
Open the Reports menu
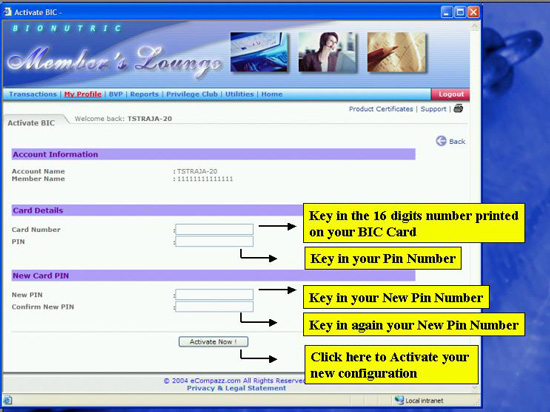click(x=144, y=94)
